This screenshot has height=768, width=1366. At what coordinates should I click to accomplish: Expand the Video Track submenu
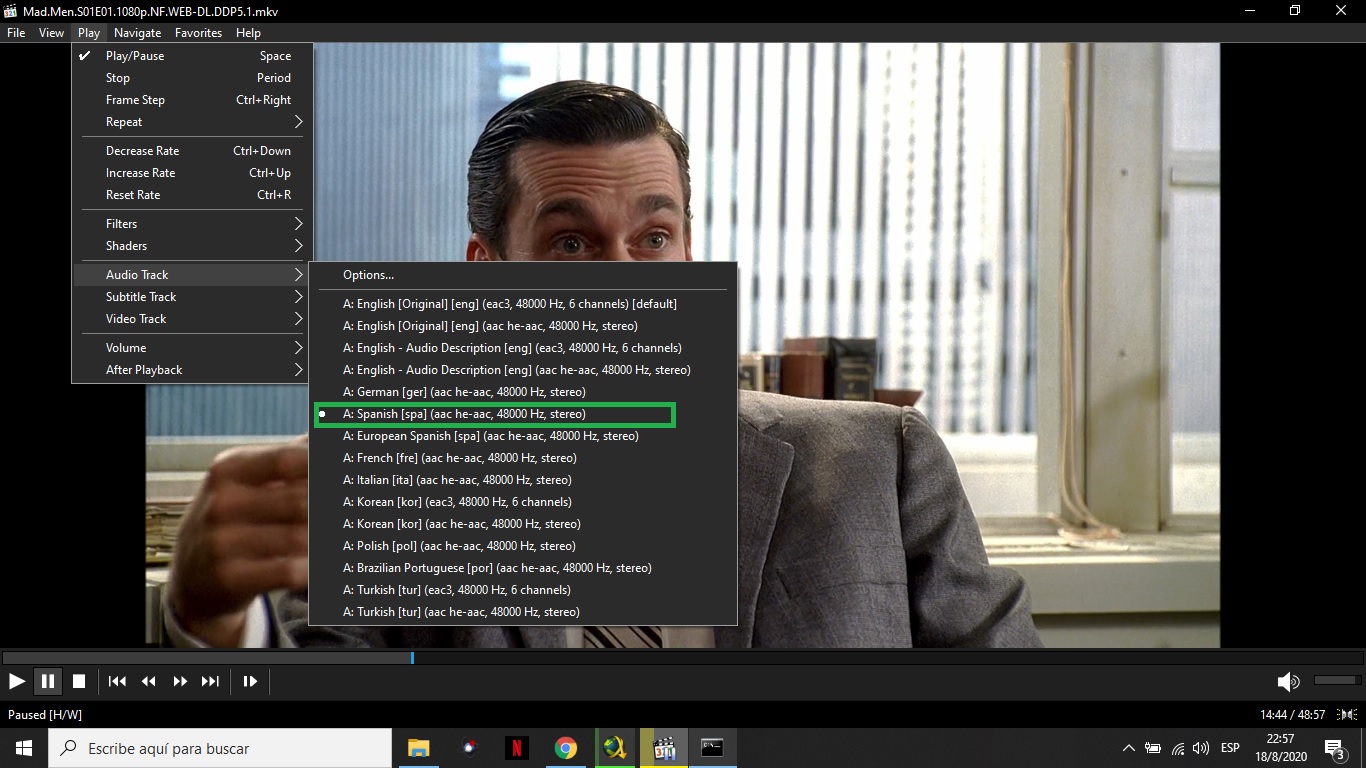[192, 319]
